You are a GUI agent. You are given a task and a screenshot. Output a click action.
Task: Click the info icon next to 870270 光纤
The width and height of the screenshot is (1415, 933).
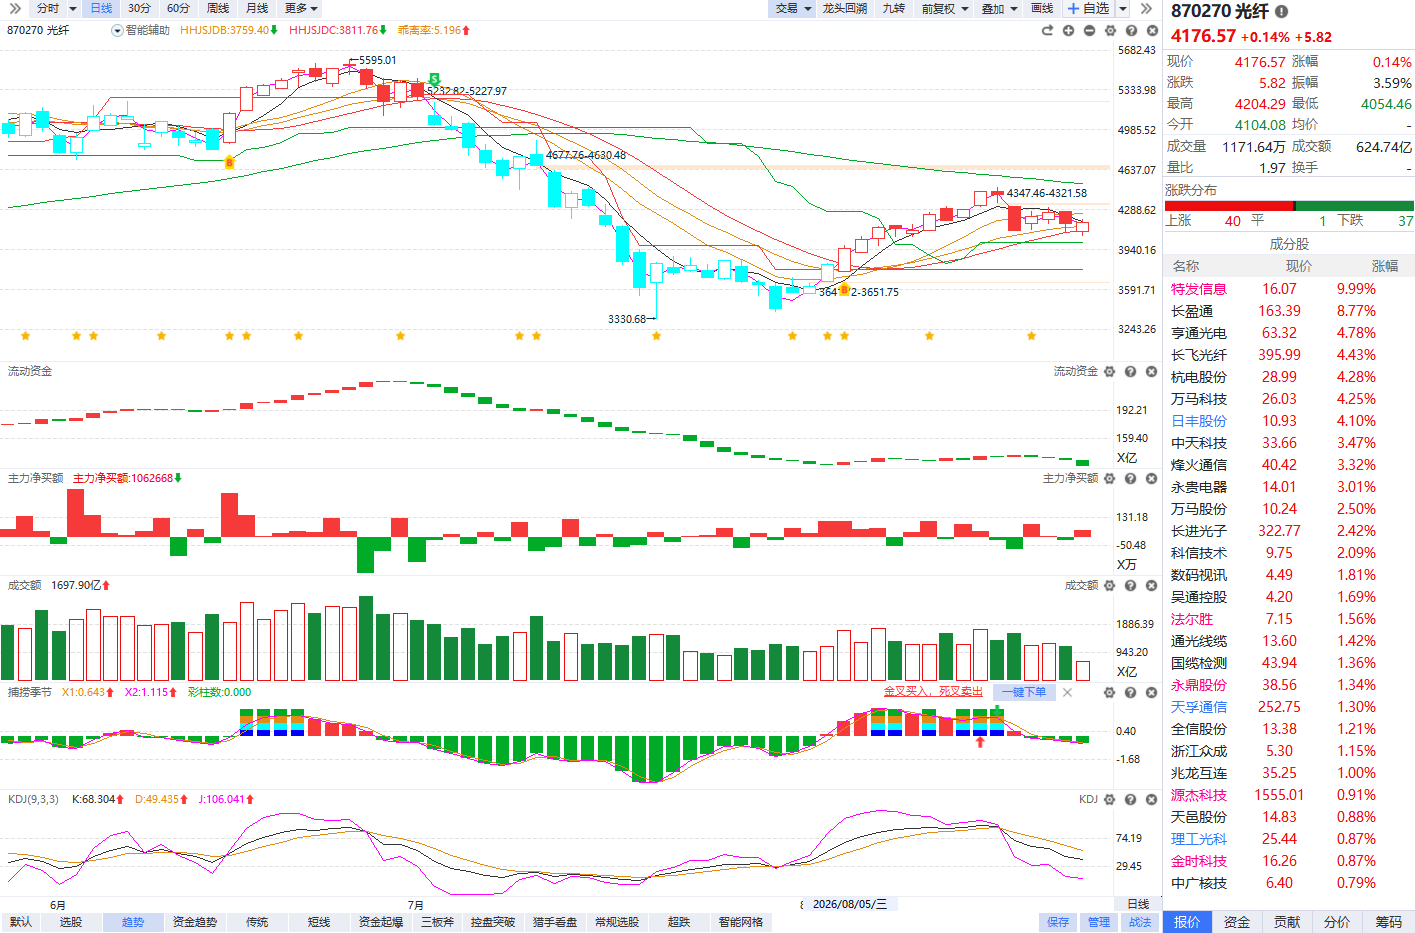coord(1281,11)
